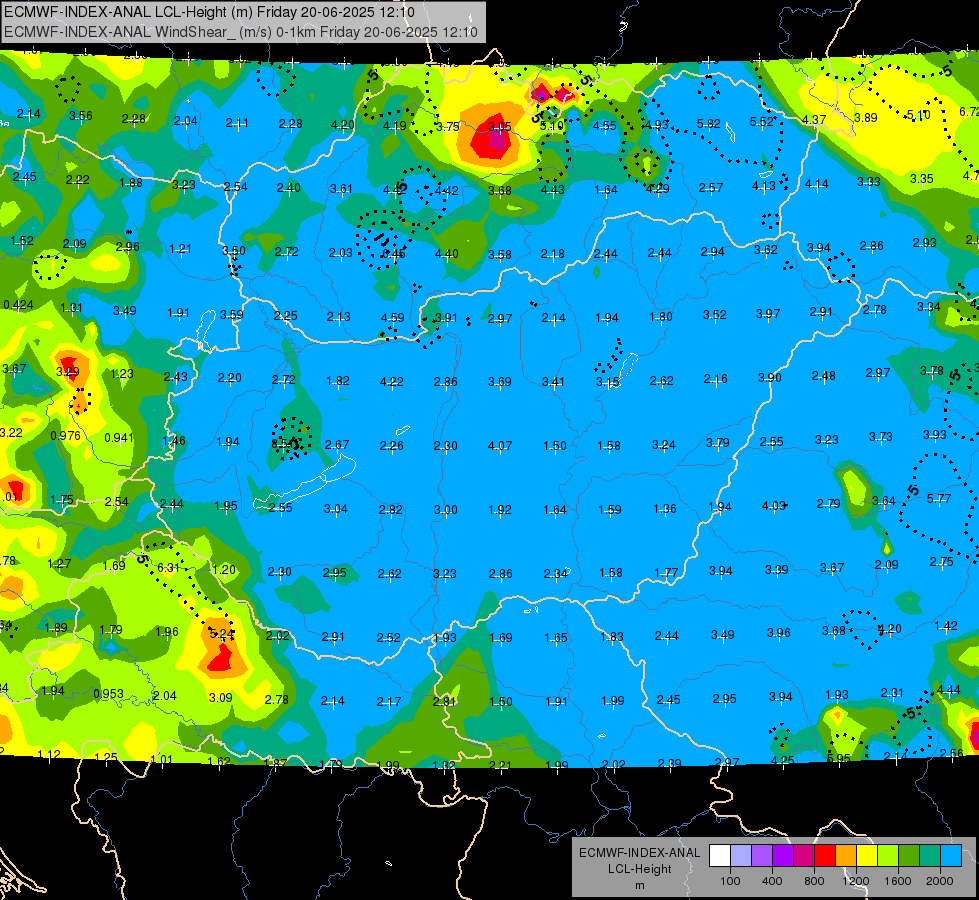The width and height of the screenshot is (979, 900).
Task: Click the wind shear value 4.03
Action: pyautogui.click(x=774, y=505)
